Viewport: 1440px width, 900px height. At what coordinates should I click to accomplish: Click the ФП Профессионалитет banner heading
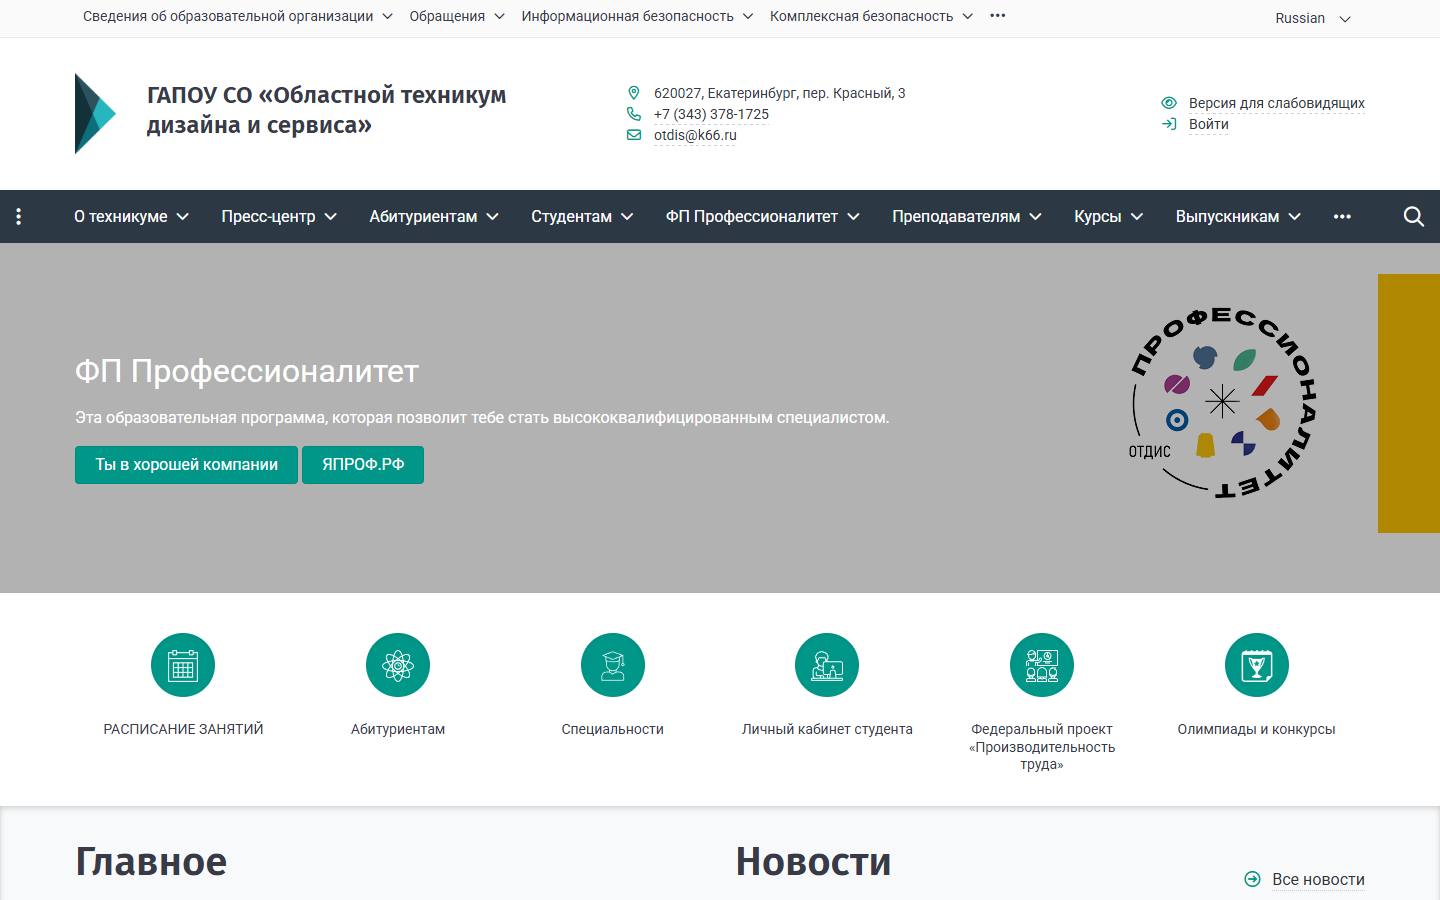point(247,371)
